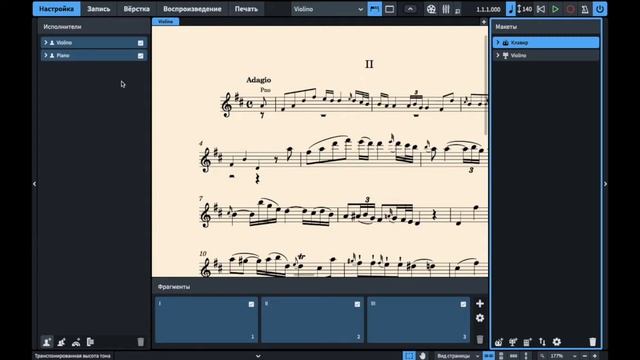This screenshot has height=360, width=640.
Task: Select the Violino layout in Макеты
Action: pos(546,55)
